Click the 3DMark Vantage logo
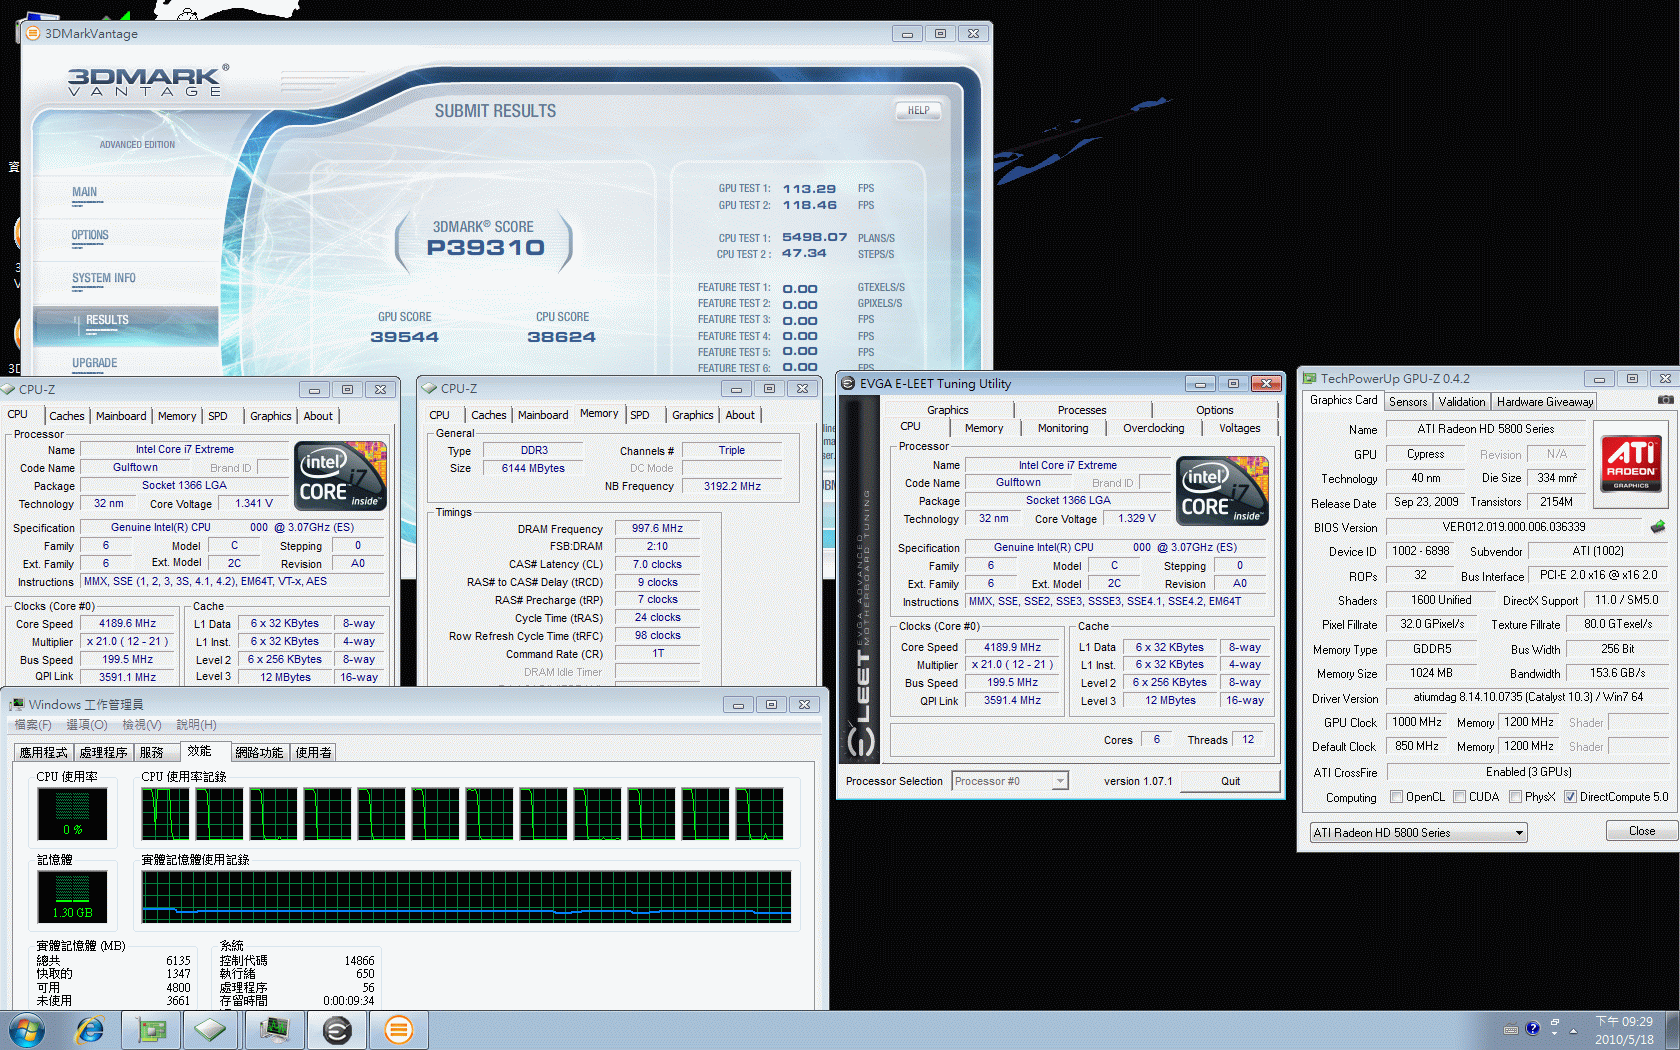1680x1050 pixels. click(x=148, y=81)
